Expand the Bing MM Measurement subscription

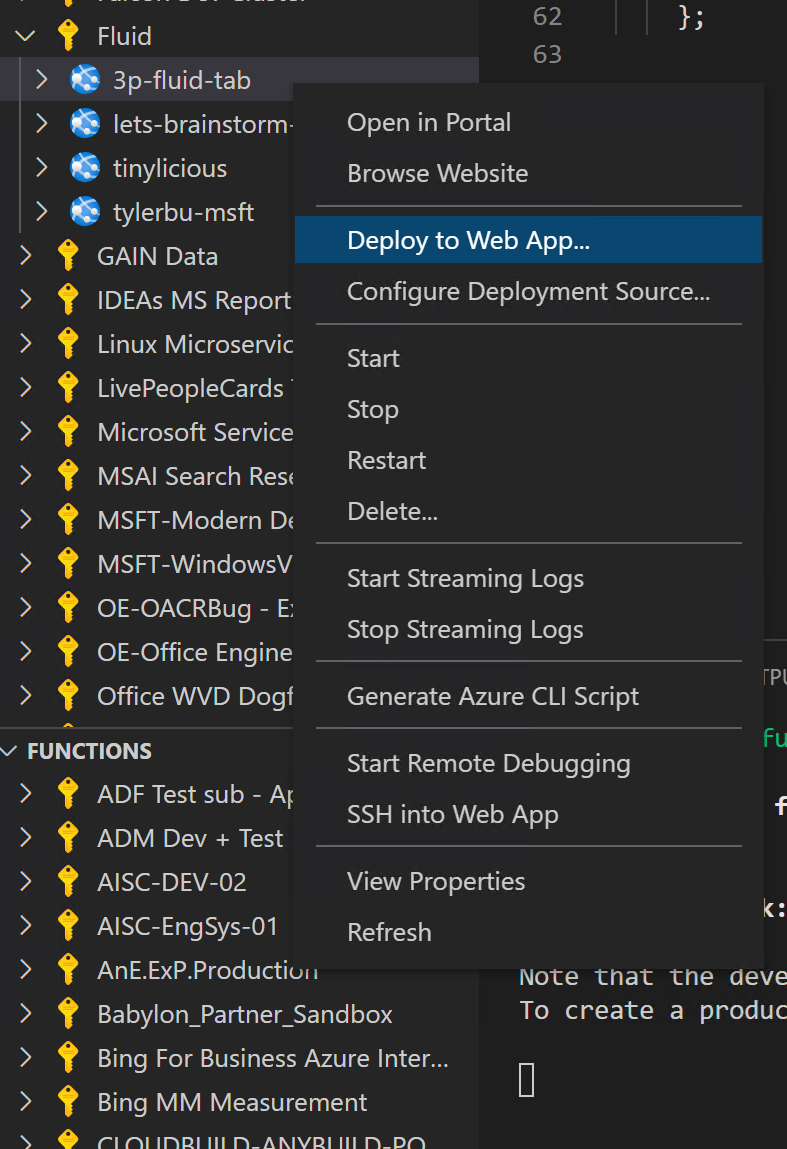[26, 1102]
